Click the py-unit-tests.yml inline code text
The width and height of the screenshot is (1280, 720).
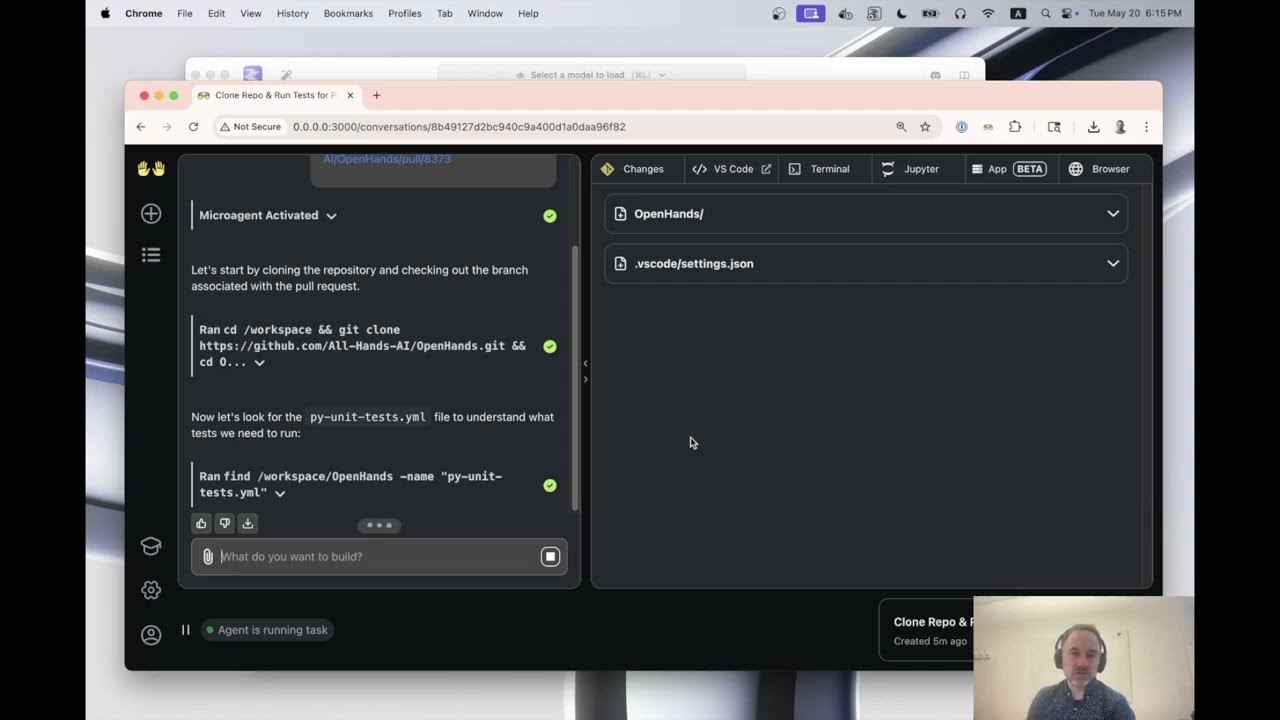[367, 417]
